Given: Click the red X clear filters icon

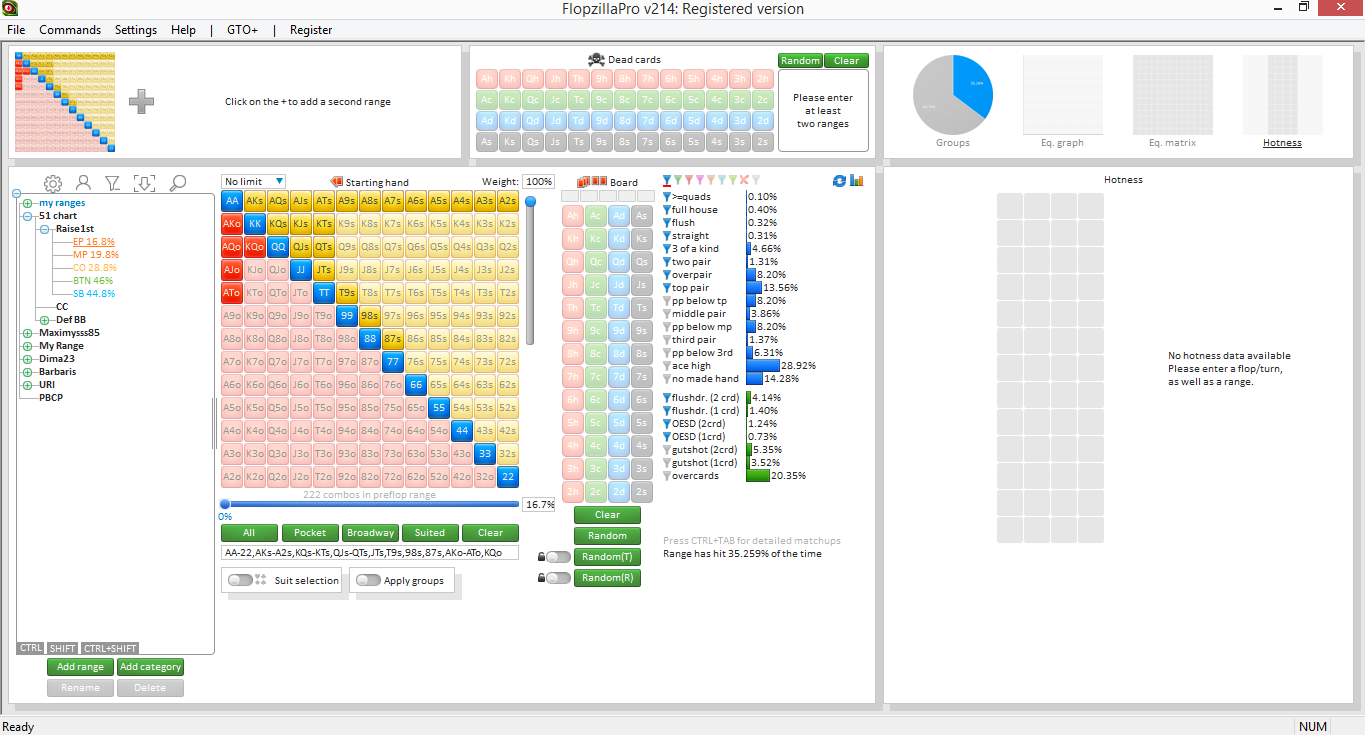Looking at the screenshot, I should tap(744, 180).
